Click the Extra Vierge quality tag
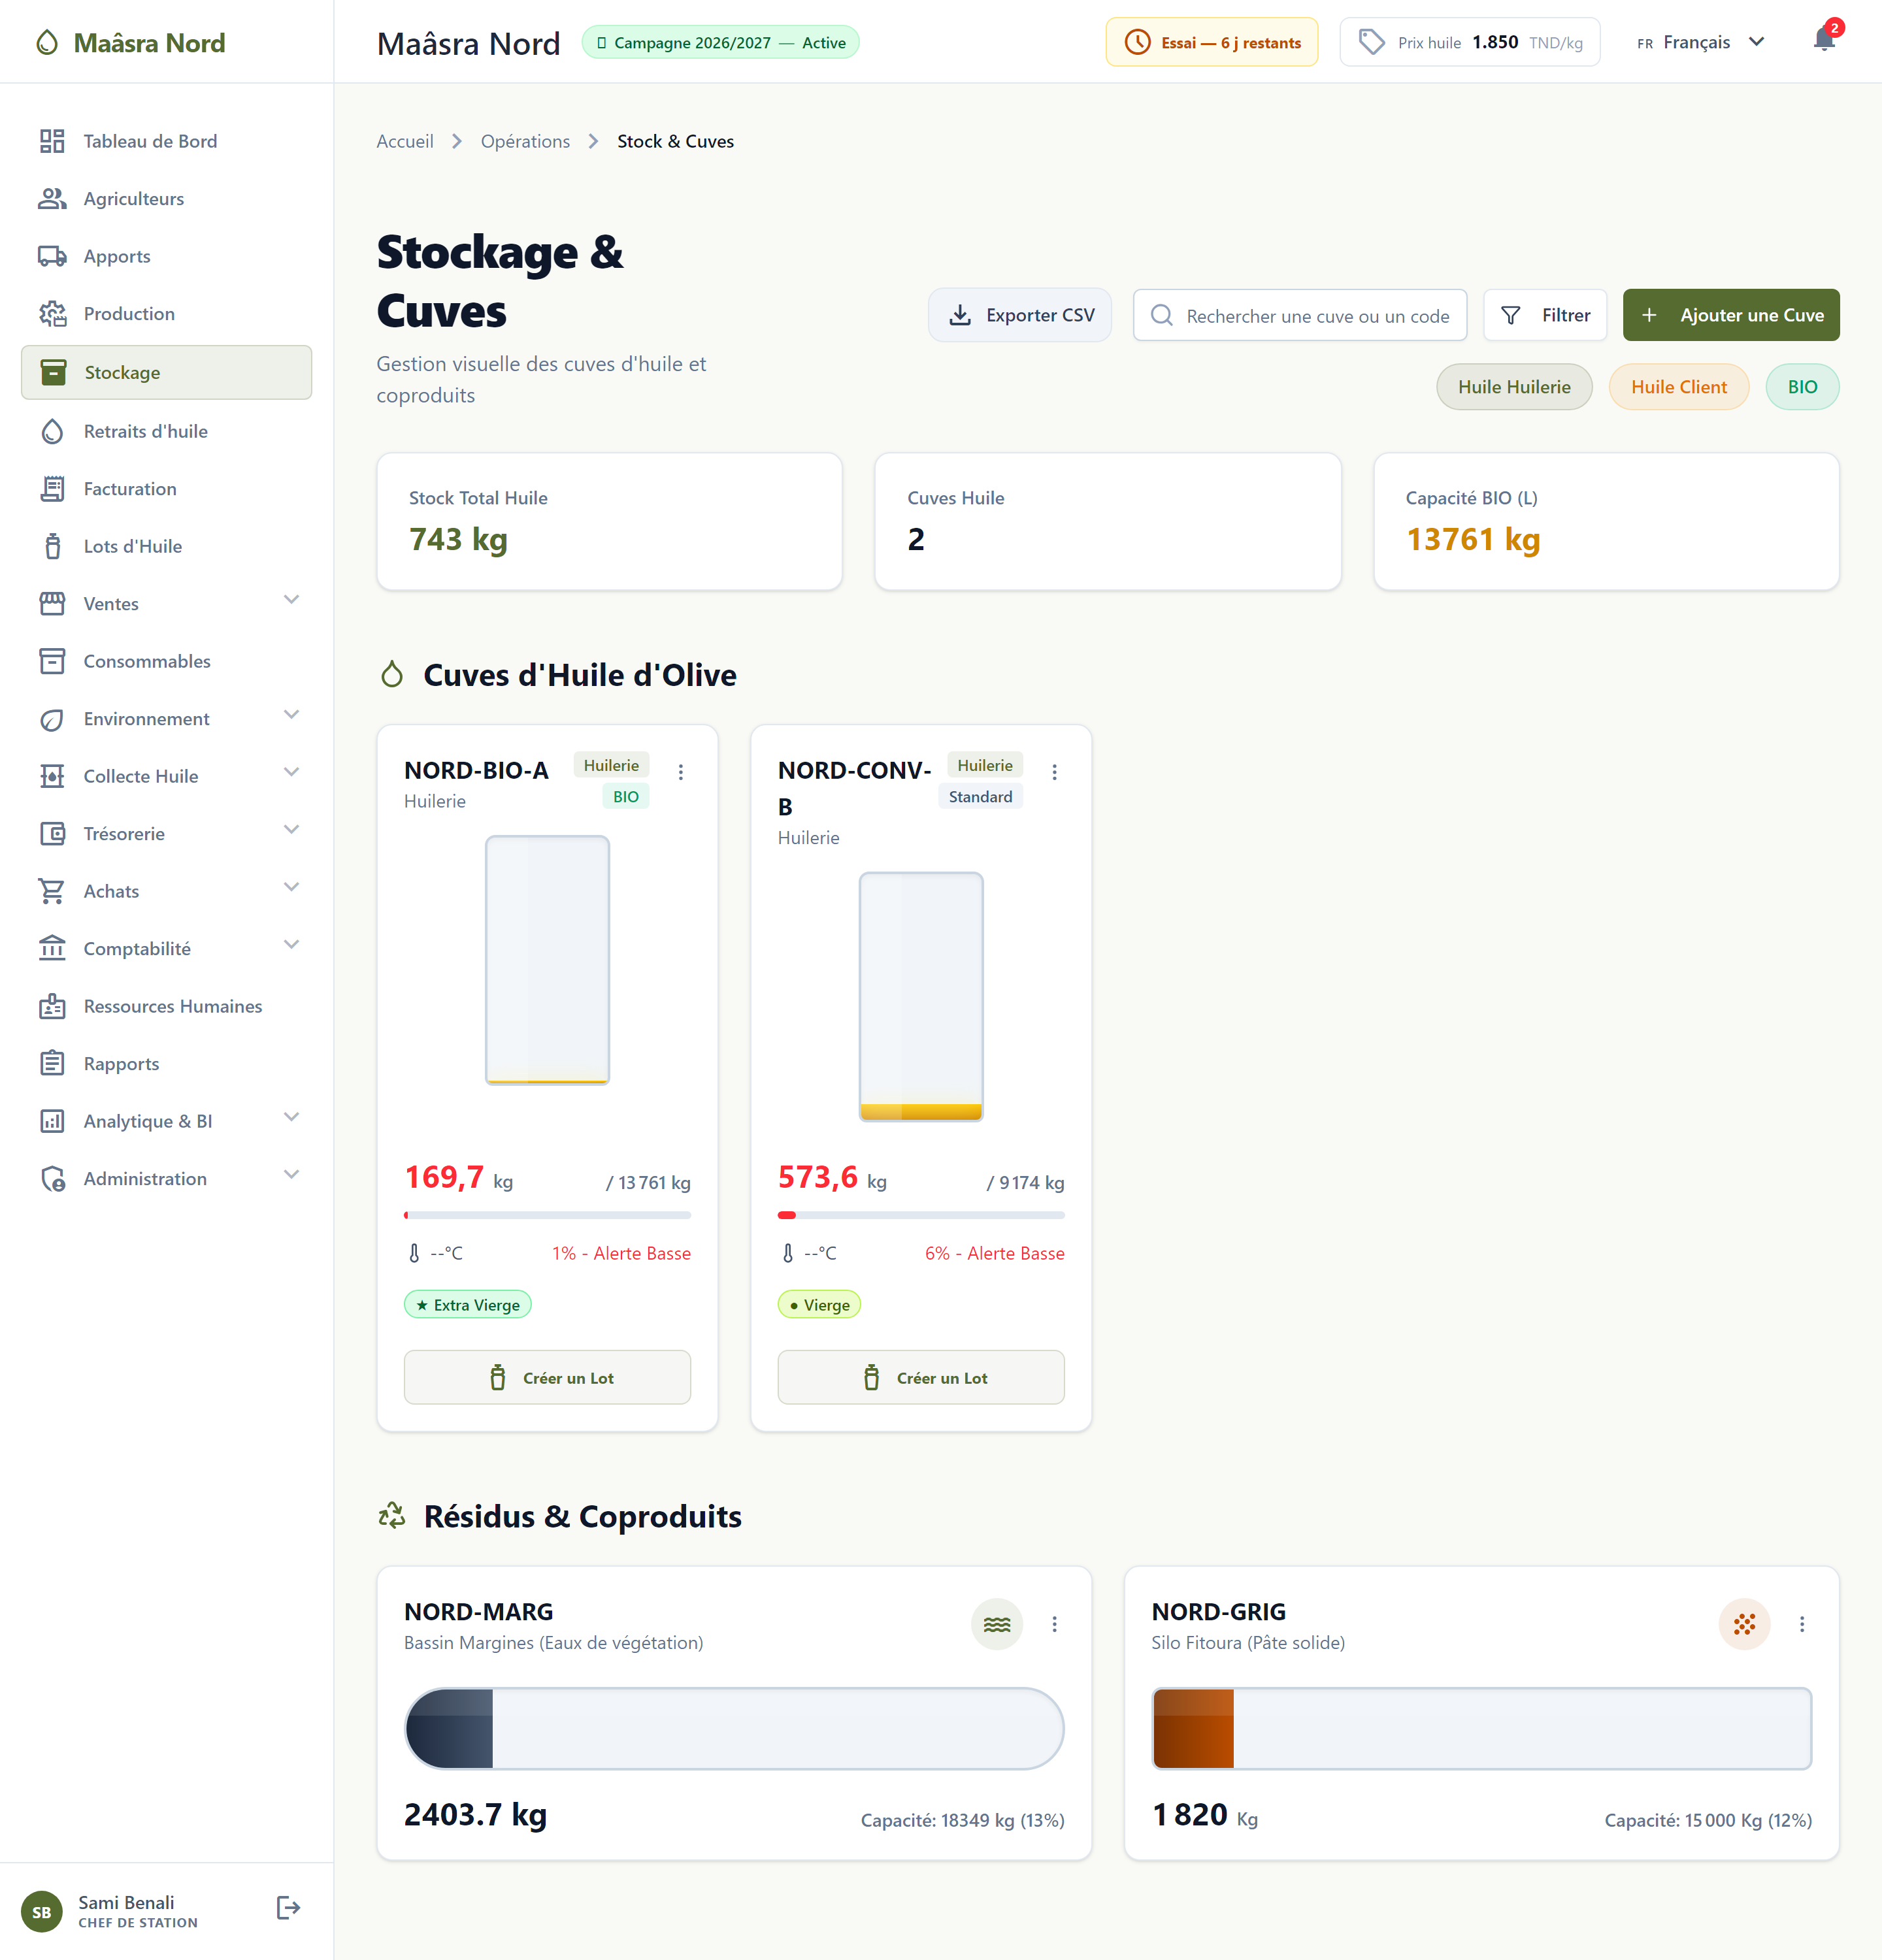Viewport: 1882px width, 1960px height. [467, 1304]
